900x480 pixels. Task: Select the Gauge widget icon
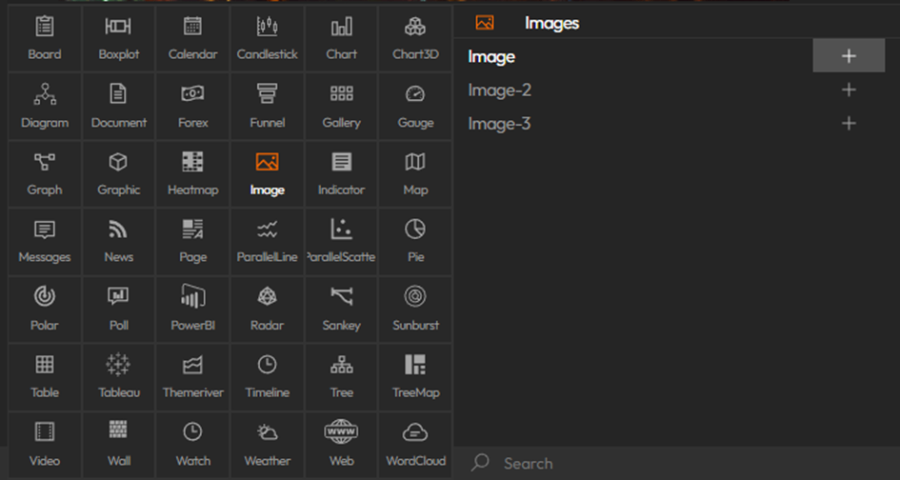[416, 104]
